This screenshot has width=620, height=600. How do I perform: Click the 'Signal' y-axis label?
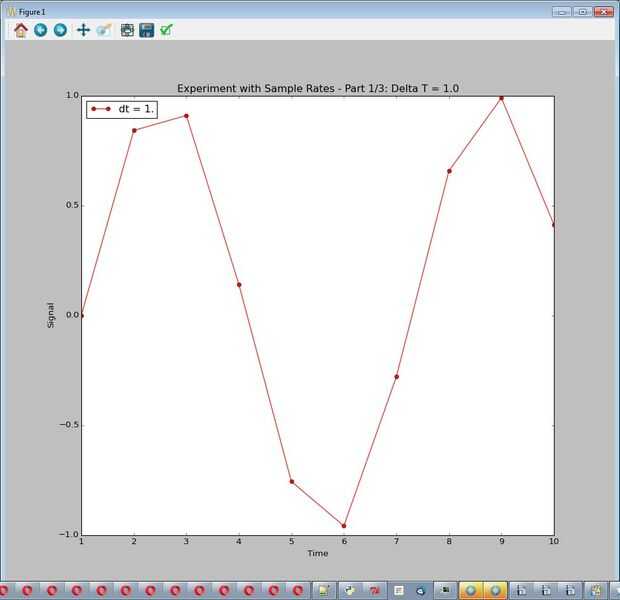pos(51,315)
